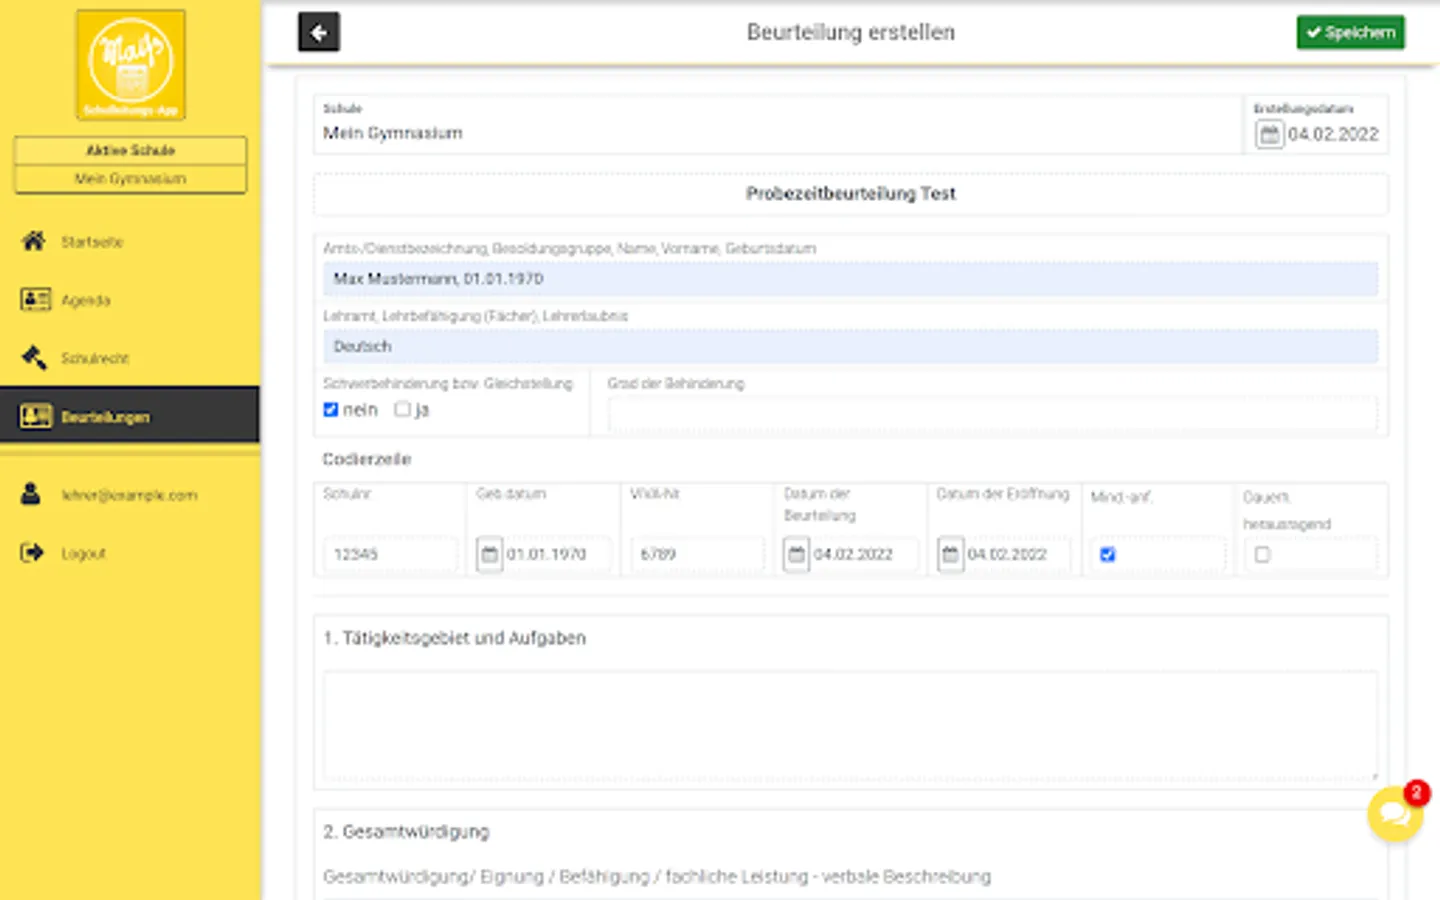Click the Logout icon in sidebar
This screenshot has height=900, width=1440.
click(33, 552)
